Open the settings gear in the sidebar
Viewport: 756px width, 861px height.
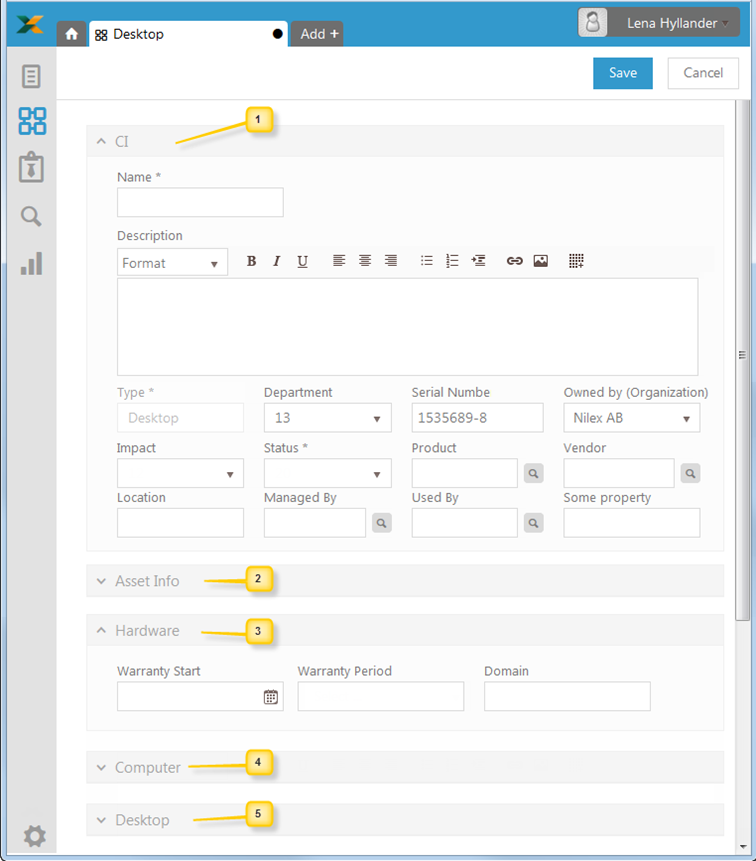point(33,836)
